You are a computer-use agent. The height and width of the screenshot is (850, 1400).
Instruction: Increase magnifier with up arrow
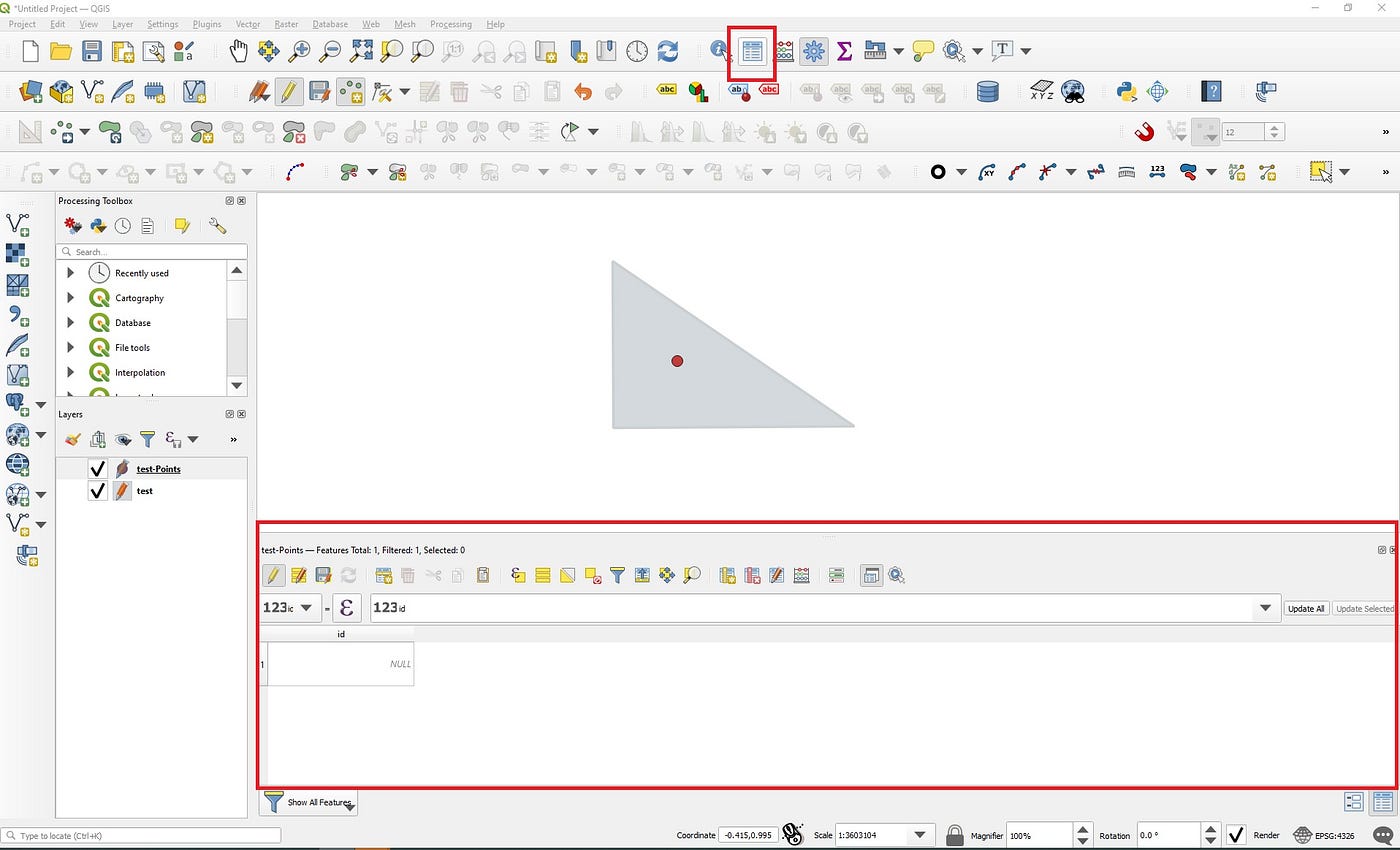[1082, 829]
